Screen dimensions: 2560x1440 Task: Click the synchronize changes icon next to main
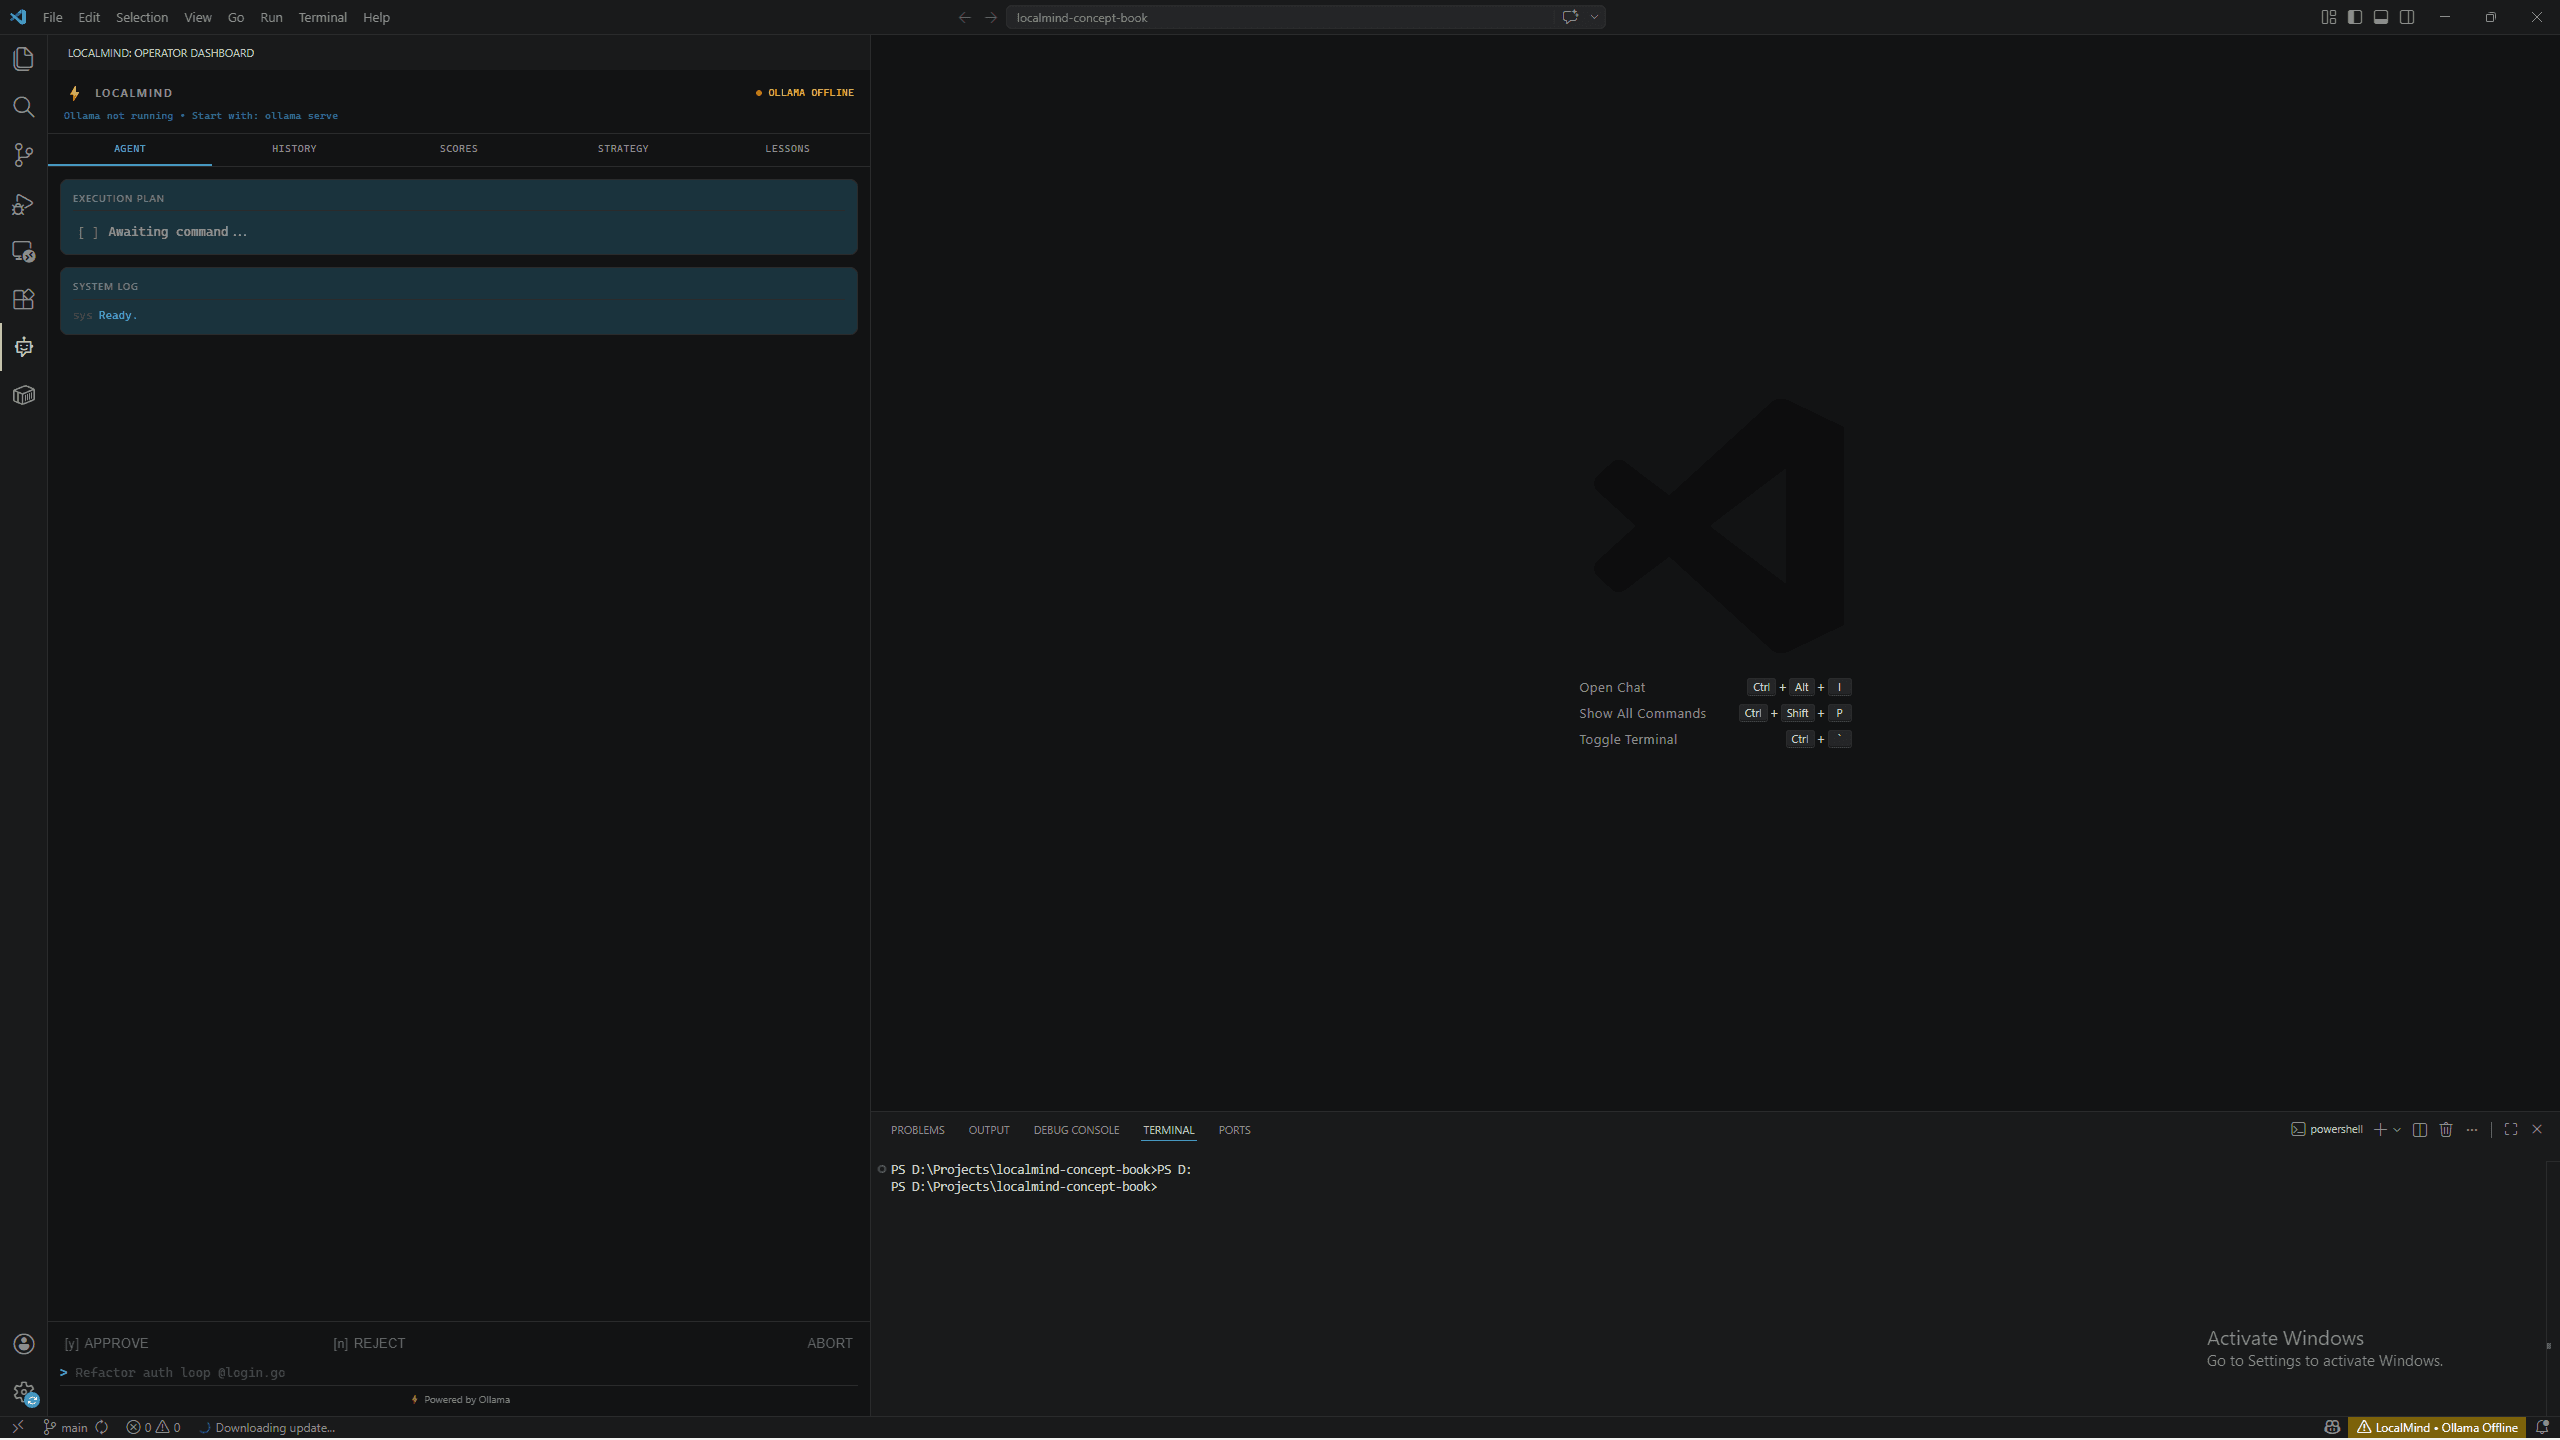(x=102, y=1427)
